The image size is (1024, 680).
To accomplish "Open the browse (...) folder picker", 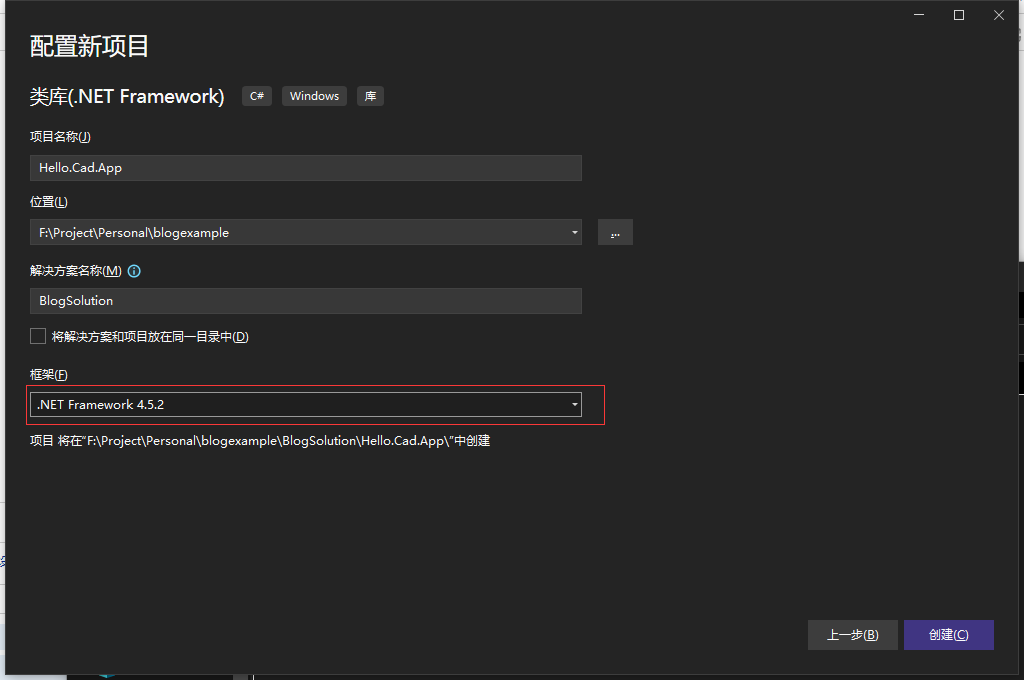I will tap(615, 231).
